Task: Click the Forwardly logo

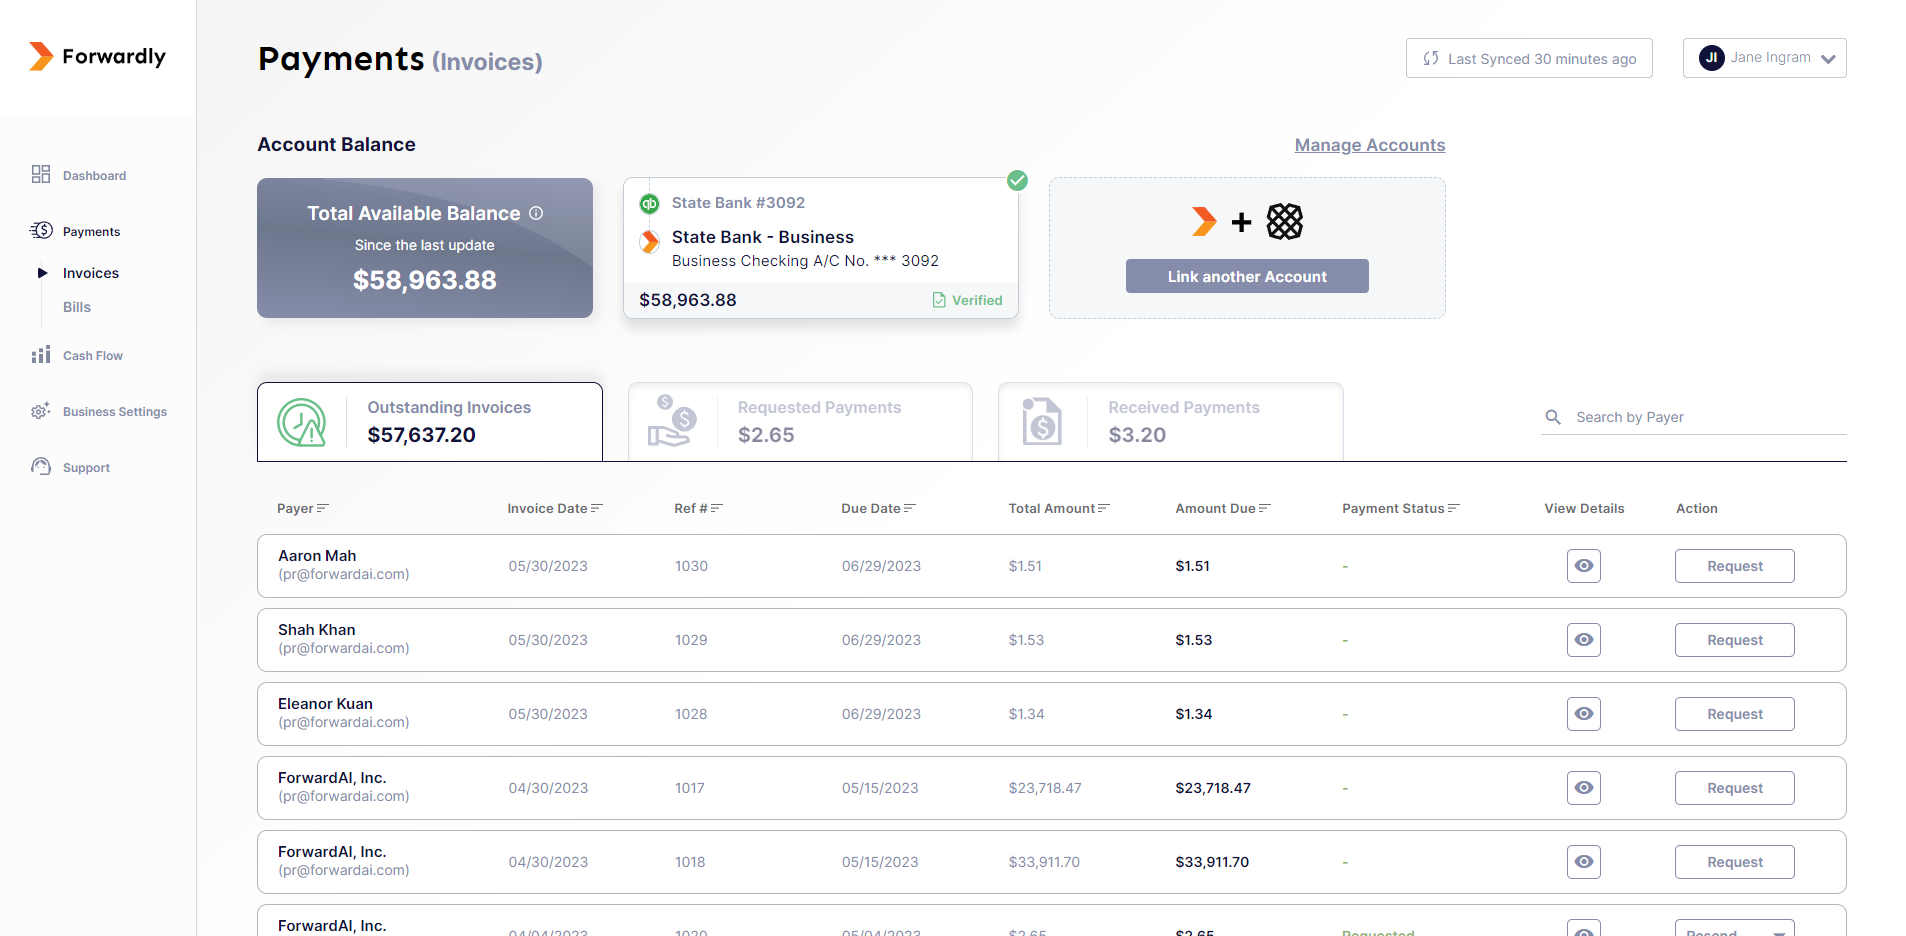Action: pyautogui.click(x=96, y=56)
